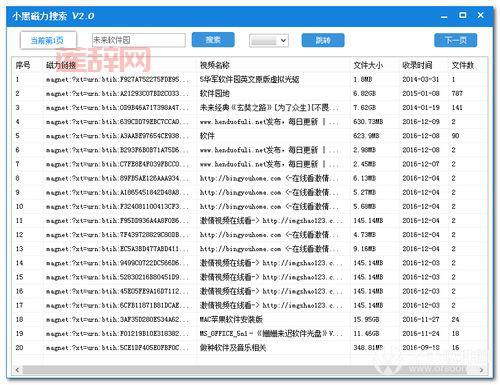Click the horizontal scrollbar track
The width and height of the screenshot is (500, 385).
pyautogui.click(x=249, y=370)
